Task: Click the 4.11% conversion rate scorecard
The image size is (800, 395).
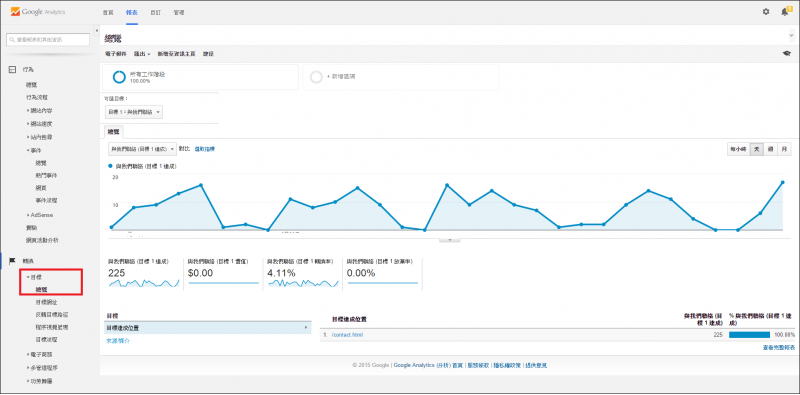Action: pos(303,274)
